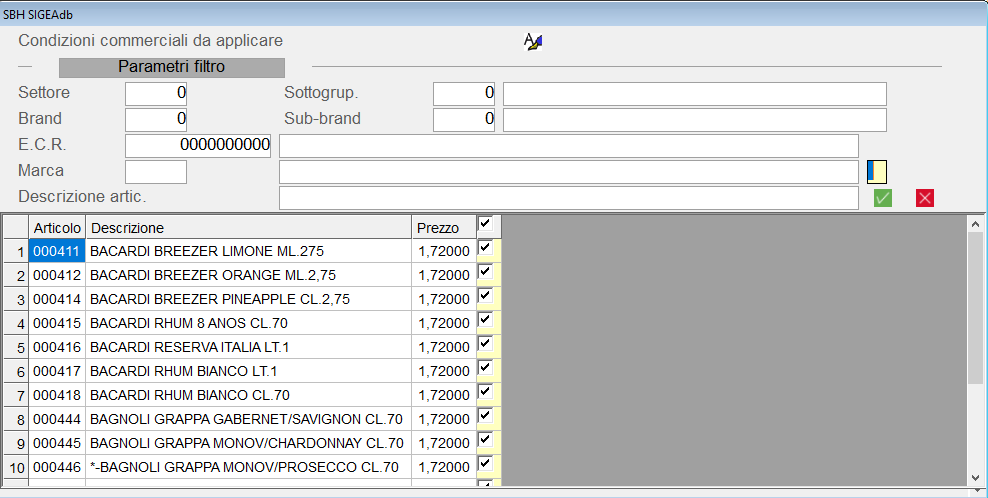The width and height of the screenshot is (988, 498).
Task: Click the scrollbar down arrow
Action: tap(975, 477)
